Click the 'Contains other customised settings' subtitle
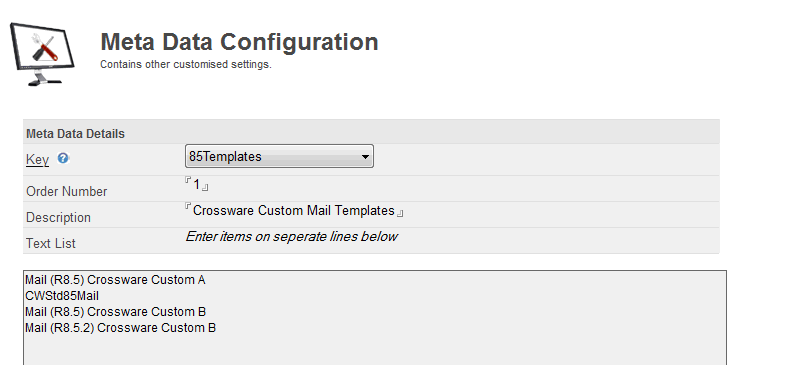Screen dimensions: 808x365 pos(186,64)
